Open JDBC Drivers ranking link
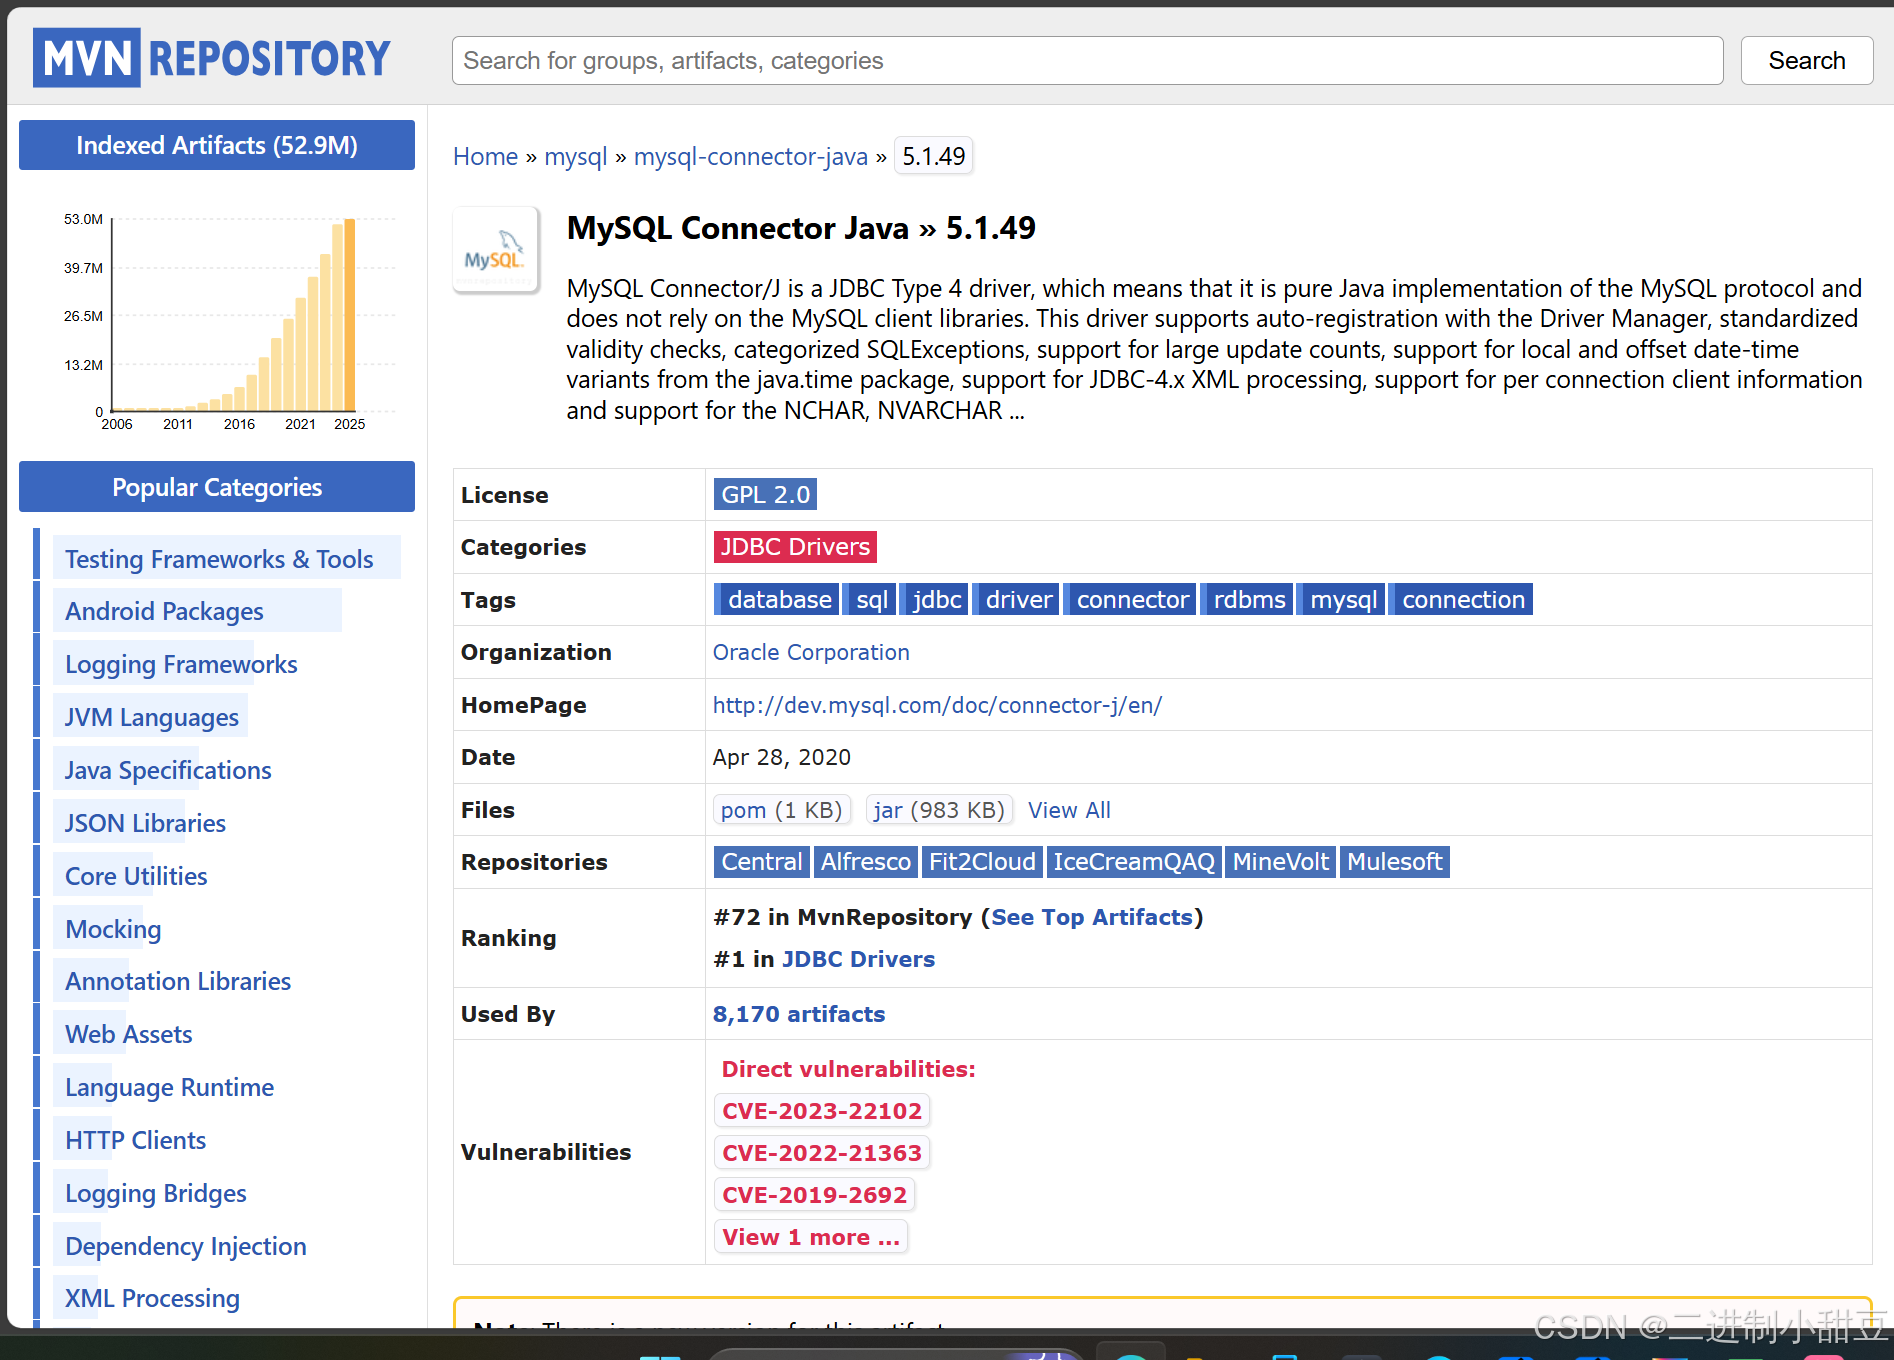1894x1360 pixels. [858, 959]
